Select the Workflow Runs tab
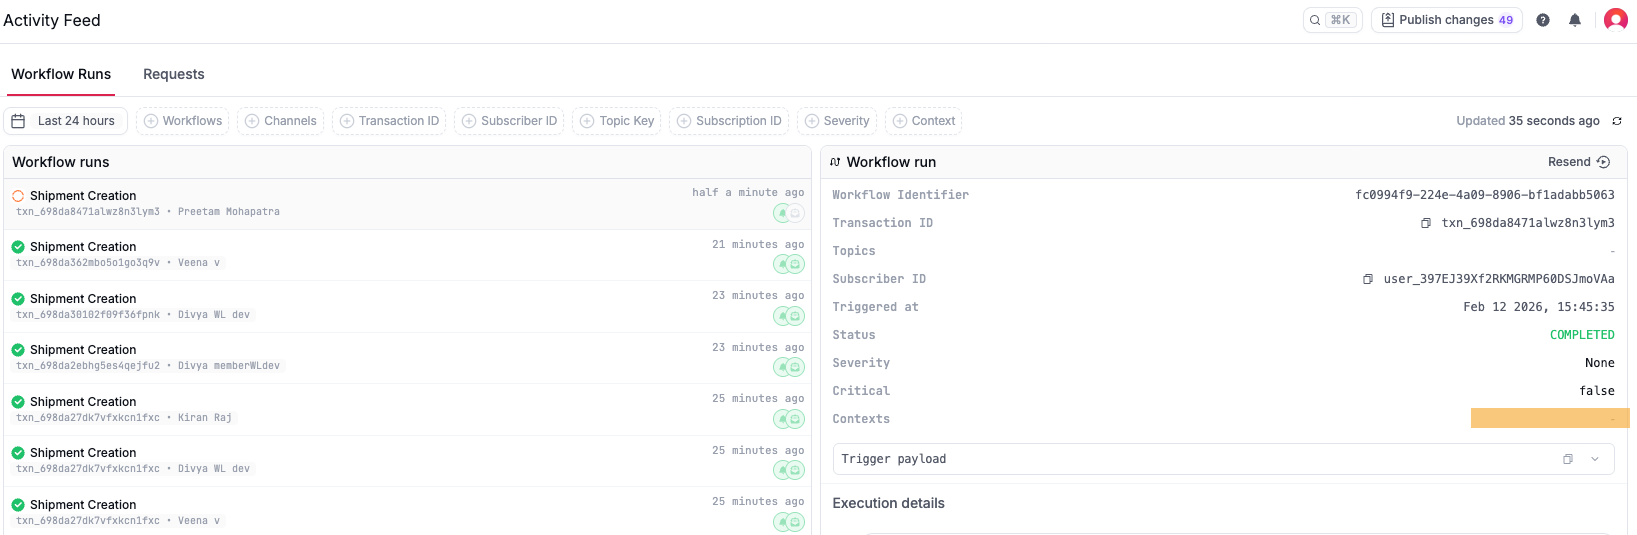 point(61,74)
